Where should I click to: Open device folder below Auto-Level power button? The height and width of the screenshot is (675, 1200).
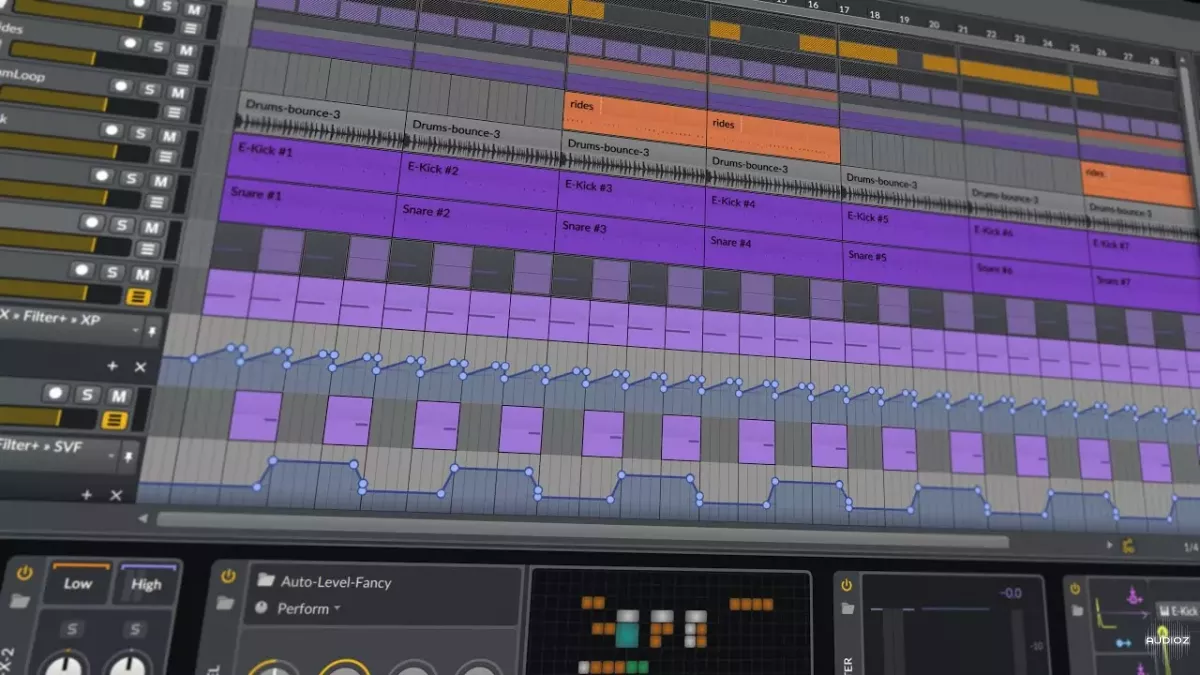225,603
